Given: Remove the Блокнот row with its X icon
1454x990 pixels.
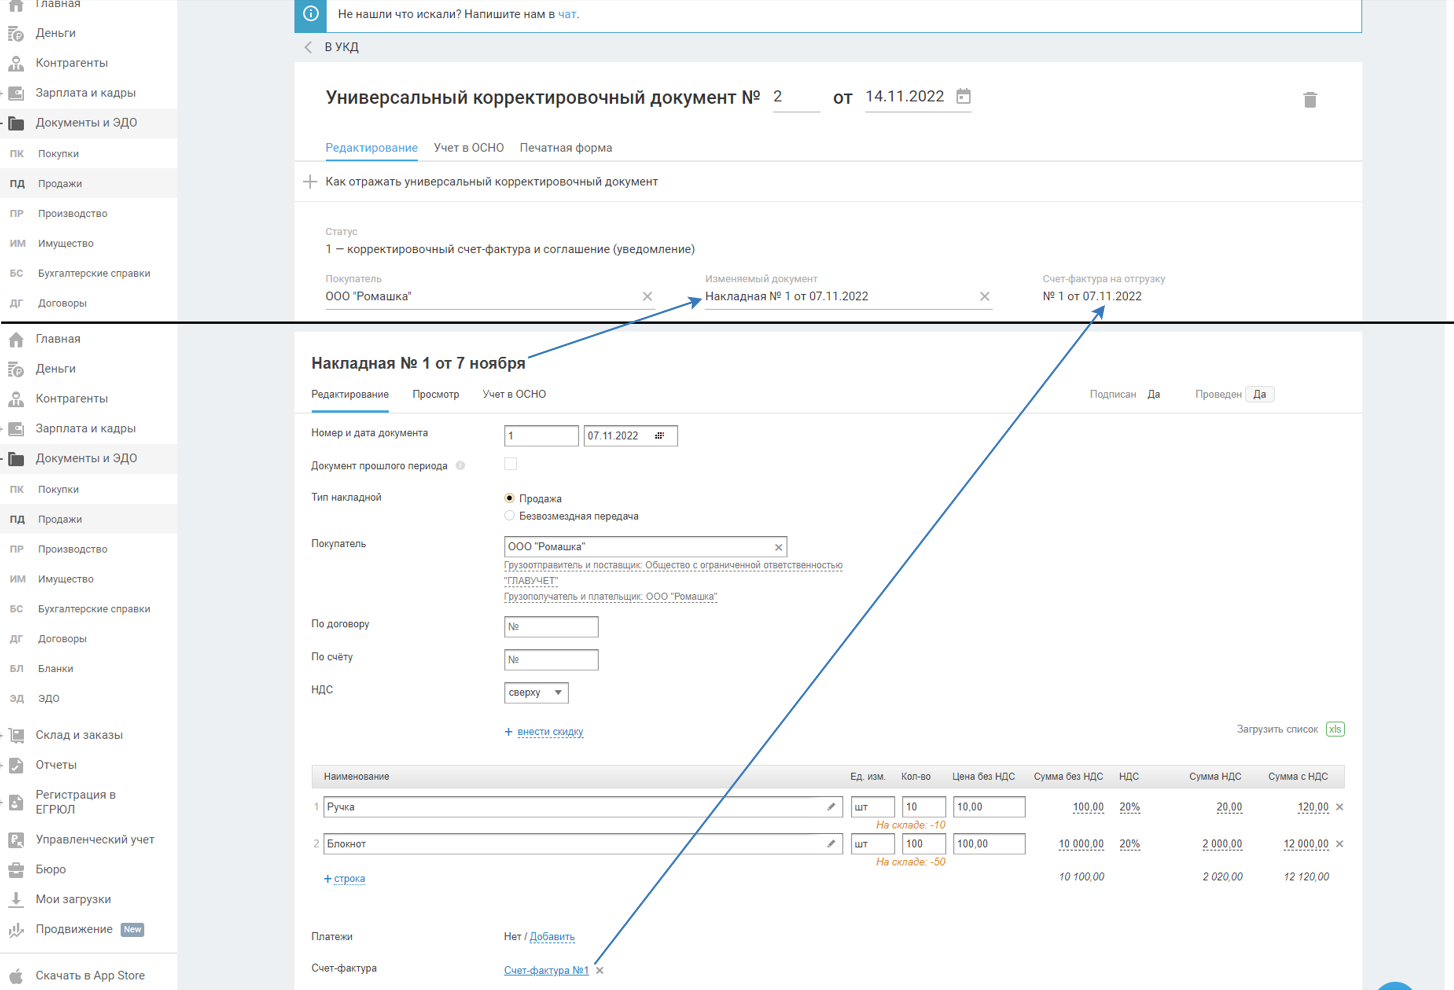Looking at the screenshot, I should pos(1339,844).
